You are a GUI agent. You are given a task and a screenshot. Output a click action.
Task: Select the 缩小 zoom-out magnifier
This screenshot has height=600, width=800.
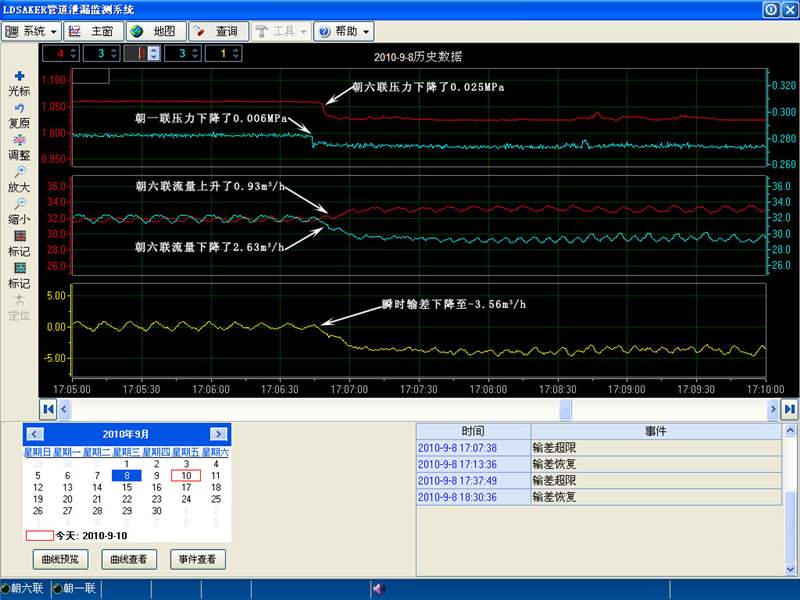[x=19, y=204]
